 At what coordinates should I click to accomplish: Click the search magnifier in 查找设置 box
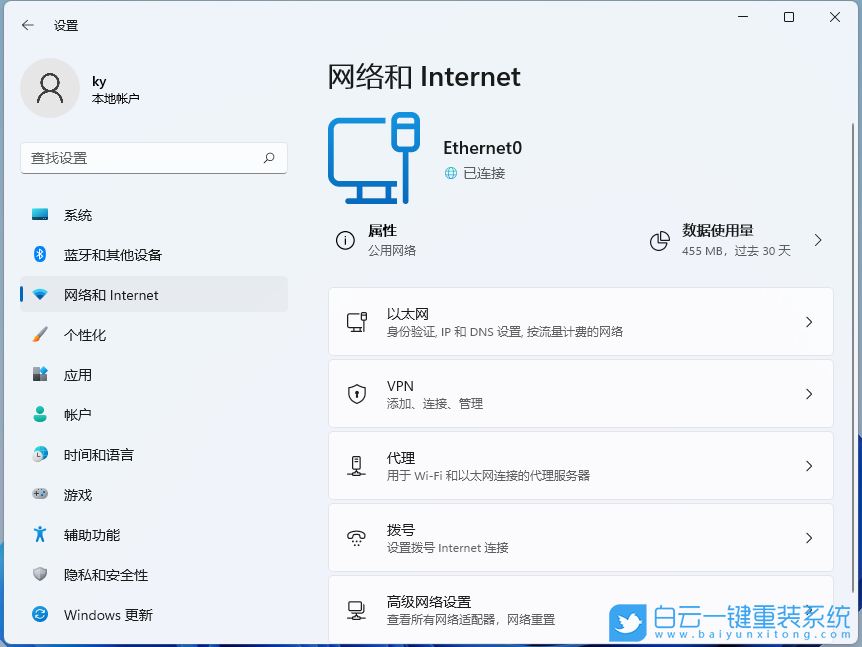(269, 158)
